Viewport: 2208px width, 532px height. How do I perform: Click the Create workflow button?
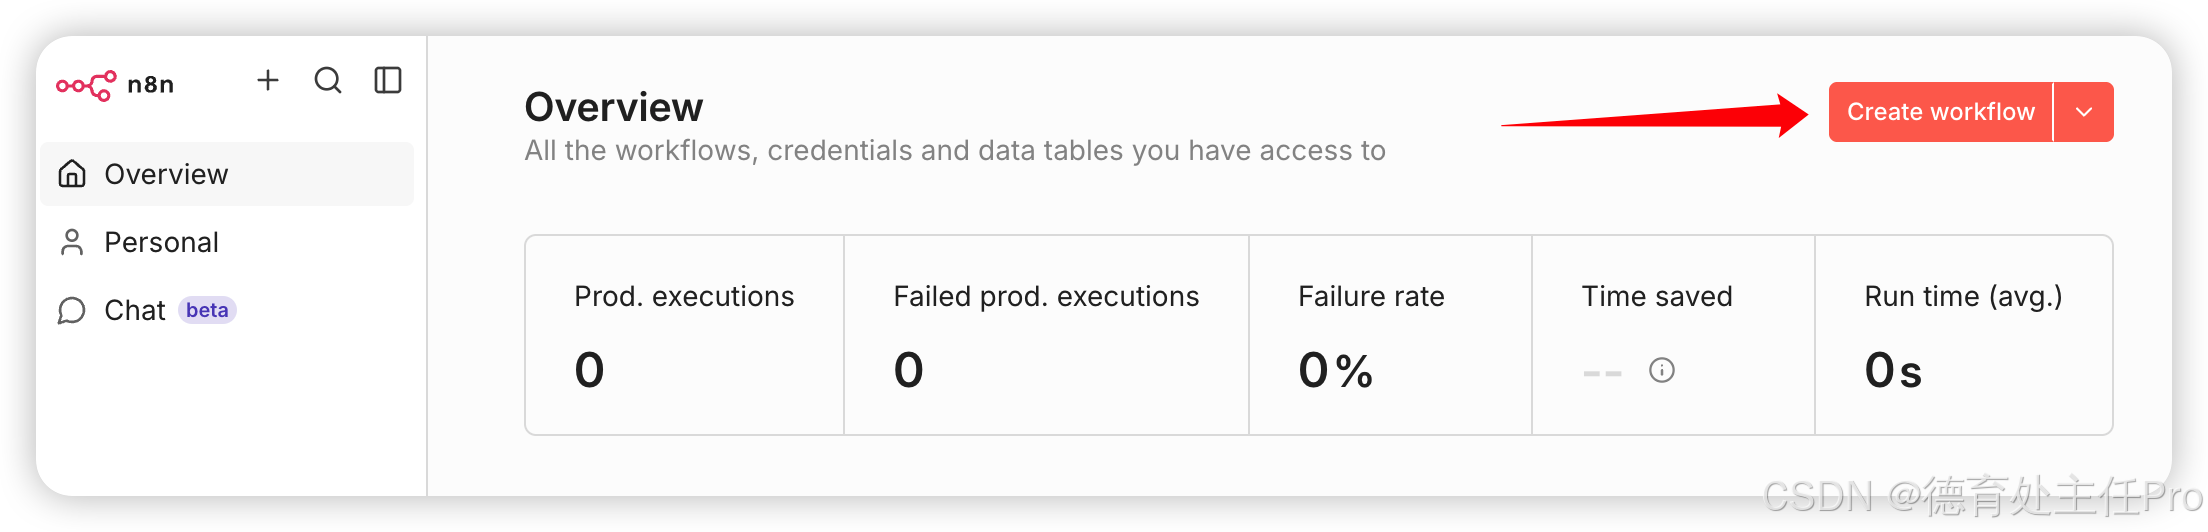1940,112
